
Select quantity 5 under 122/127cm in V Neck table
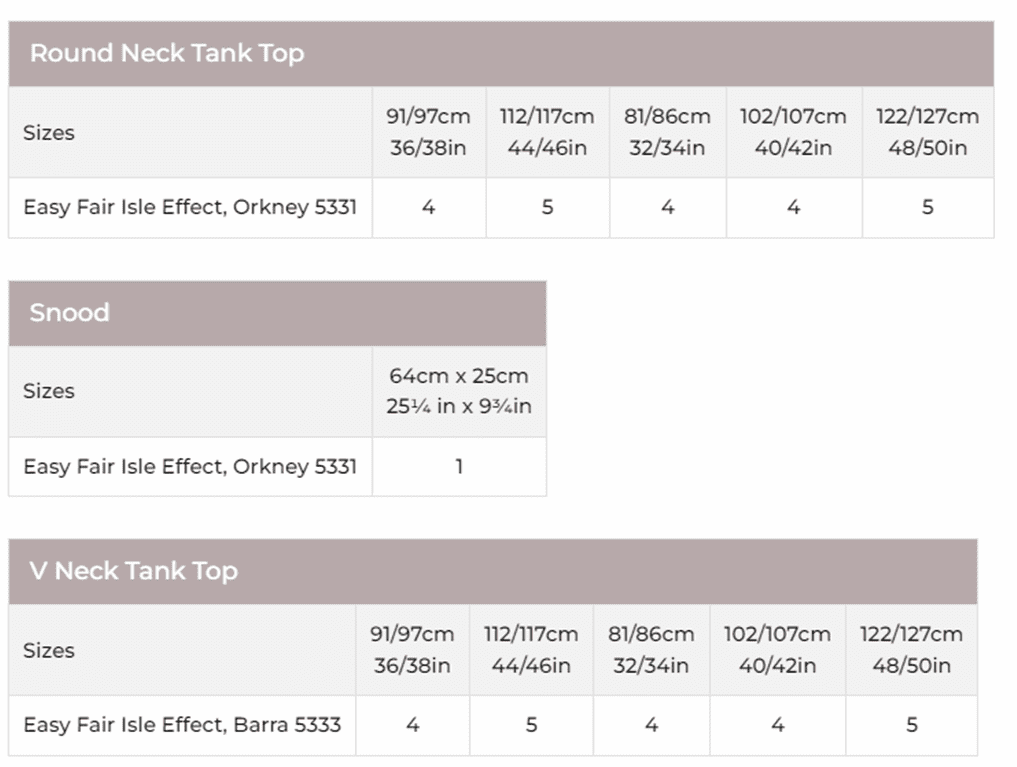(x=911, y=725)
